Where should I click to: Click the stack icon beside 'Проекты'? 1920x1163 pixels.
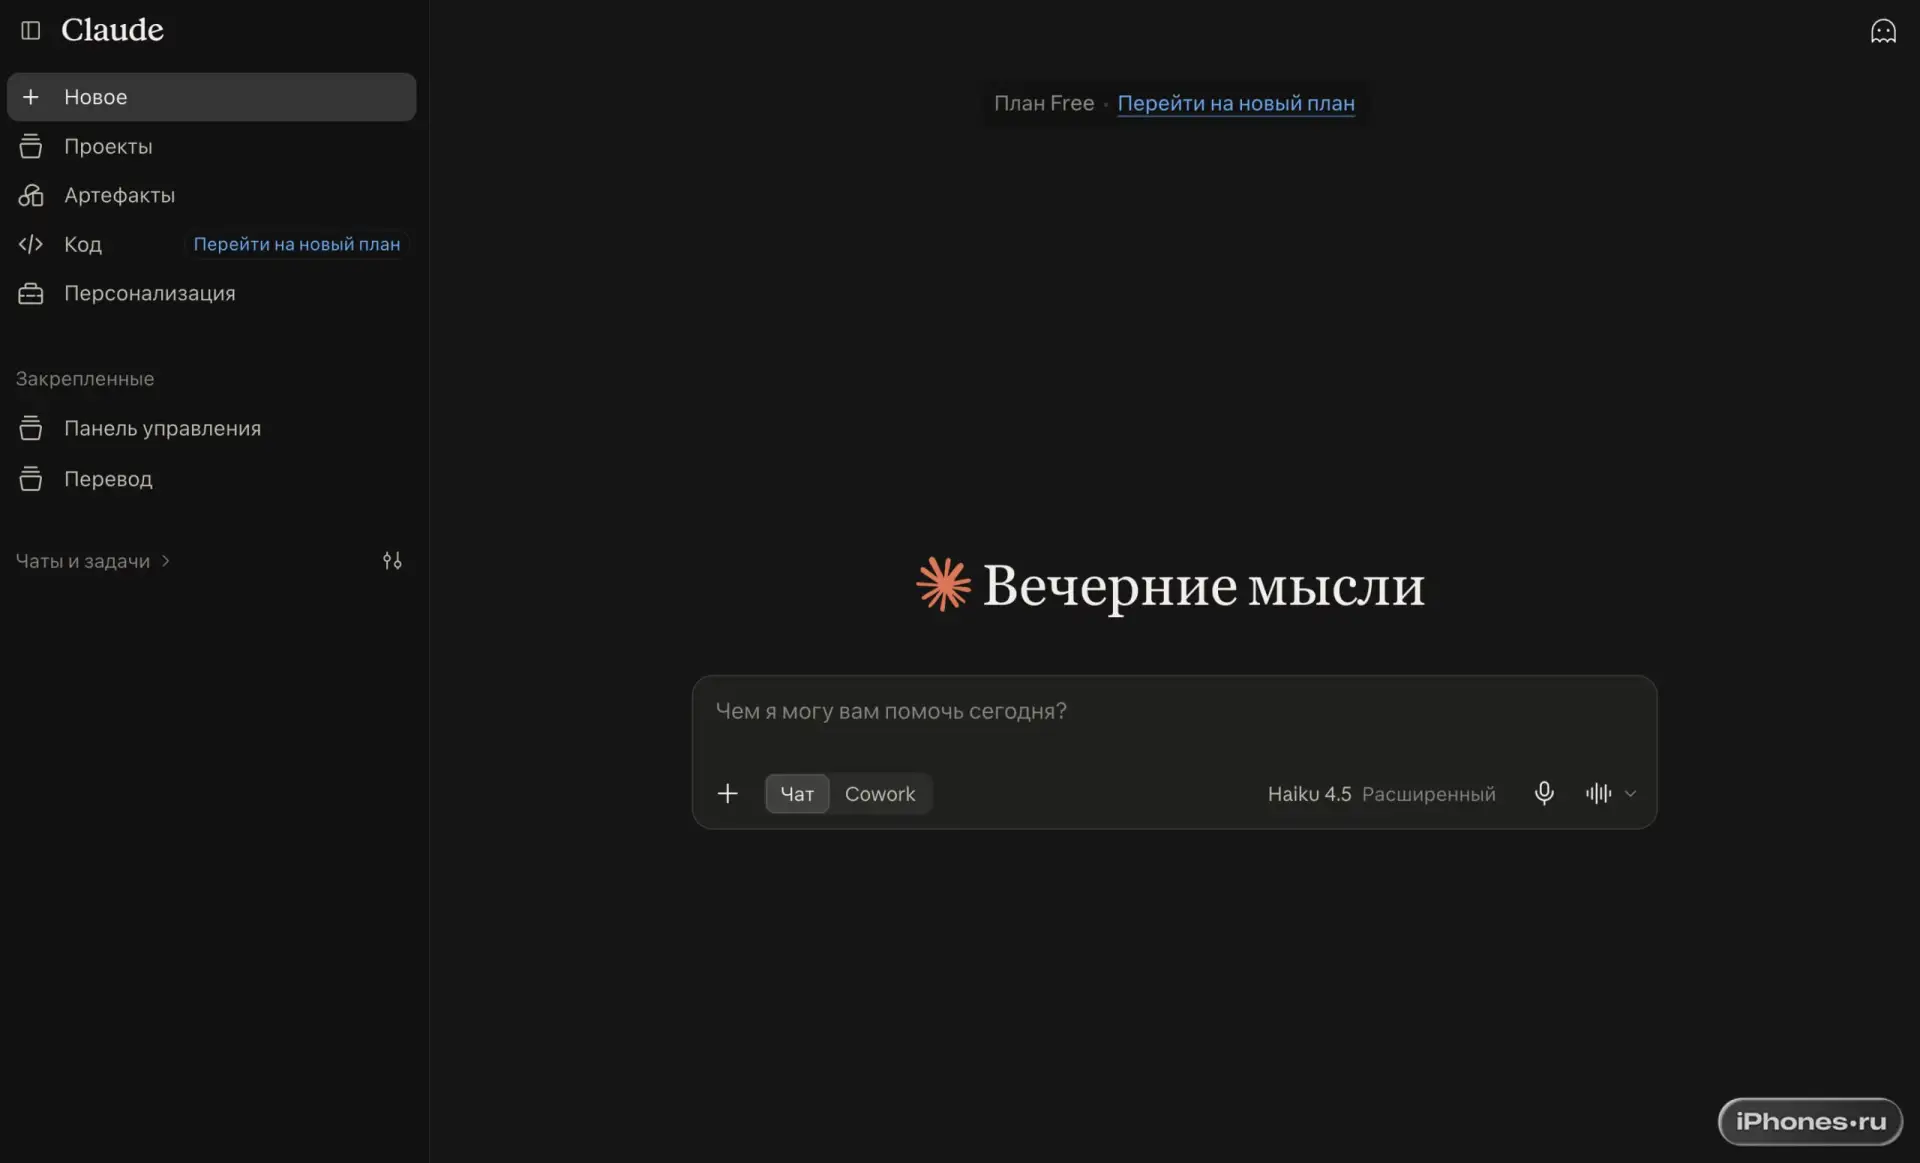[x=31, y=146]
